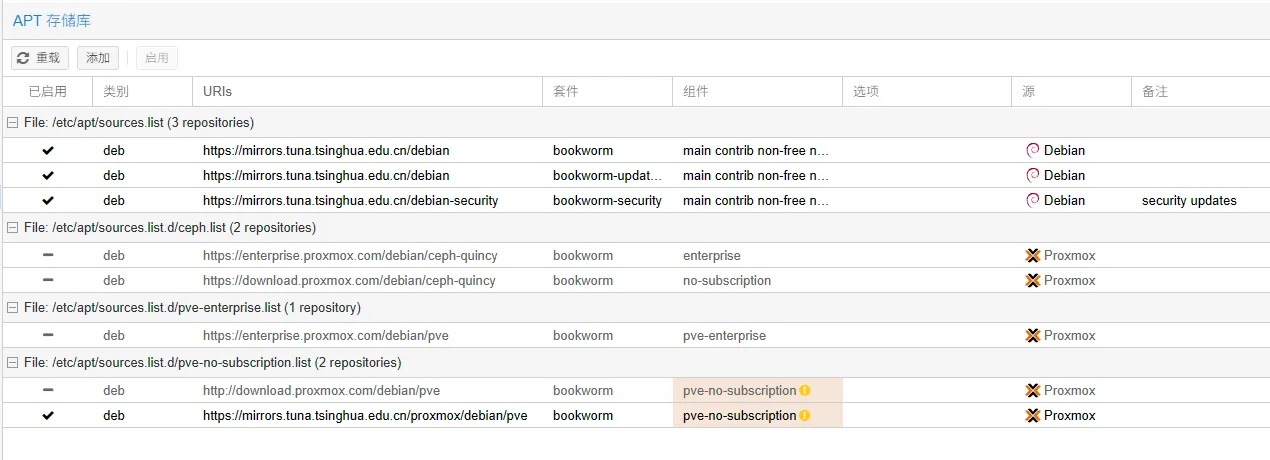Sort by the 套件 column header
This screenshot has height=460, width=1270.
coord(566,91)
